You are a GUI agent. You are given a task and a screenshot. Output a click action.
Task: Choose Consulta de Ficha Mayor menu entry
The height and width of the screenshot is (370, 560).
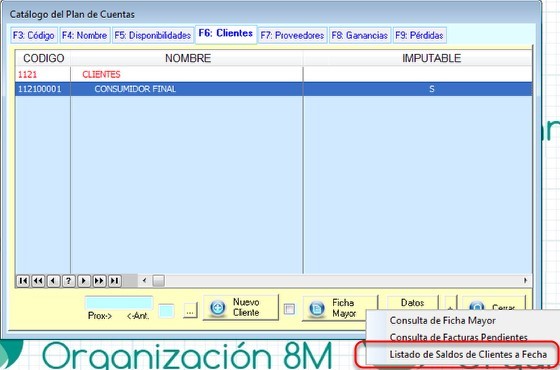[442, 320]
